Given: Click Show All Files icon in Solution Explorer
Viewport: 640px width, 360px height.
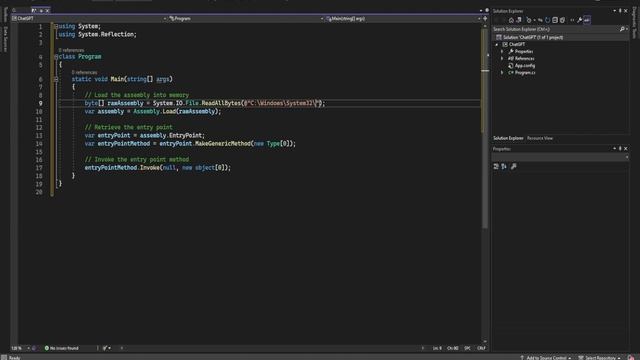Looking at the screenshot, I should coord(562,20).
